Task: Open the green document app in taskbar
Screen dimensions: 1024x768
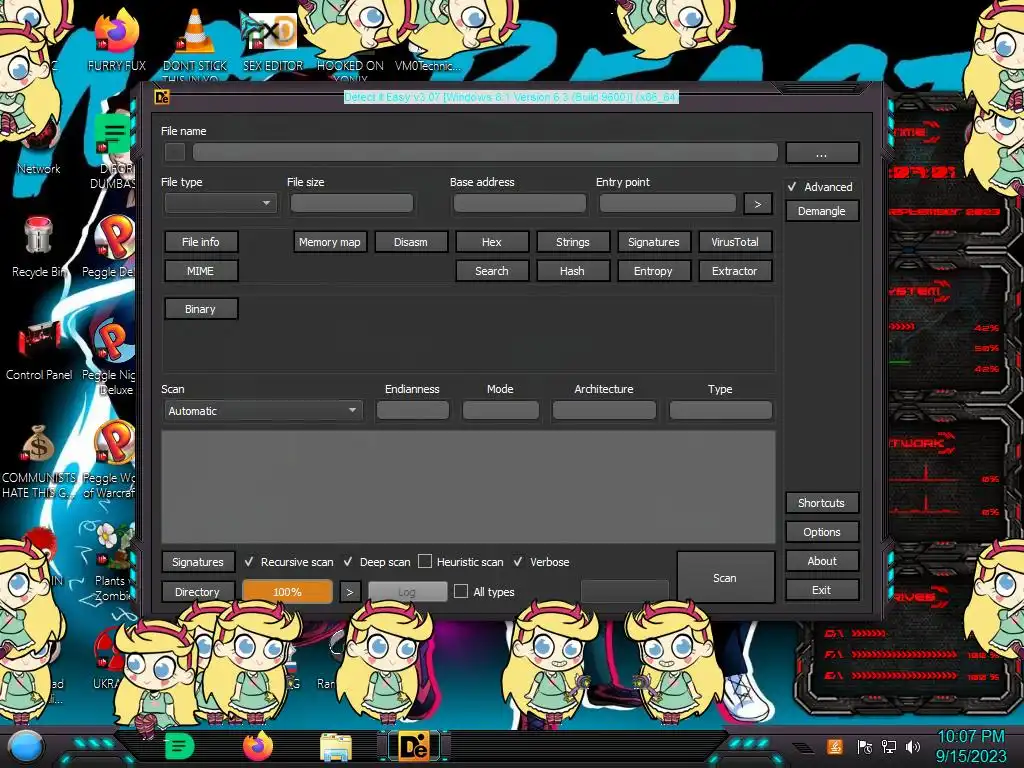Action: tap(179, 746)
